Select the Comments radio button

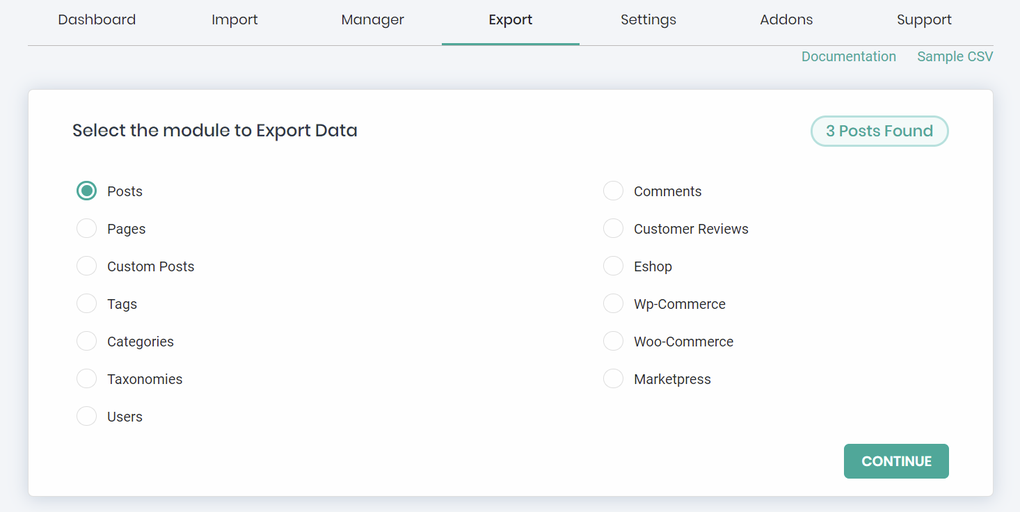(613, 191)
